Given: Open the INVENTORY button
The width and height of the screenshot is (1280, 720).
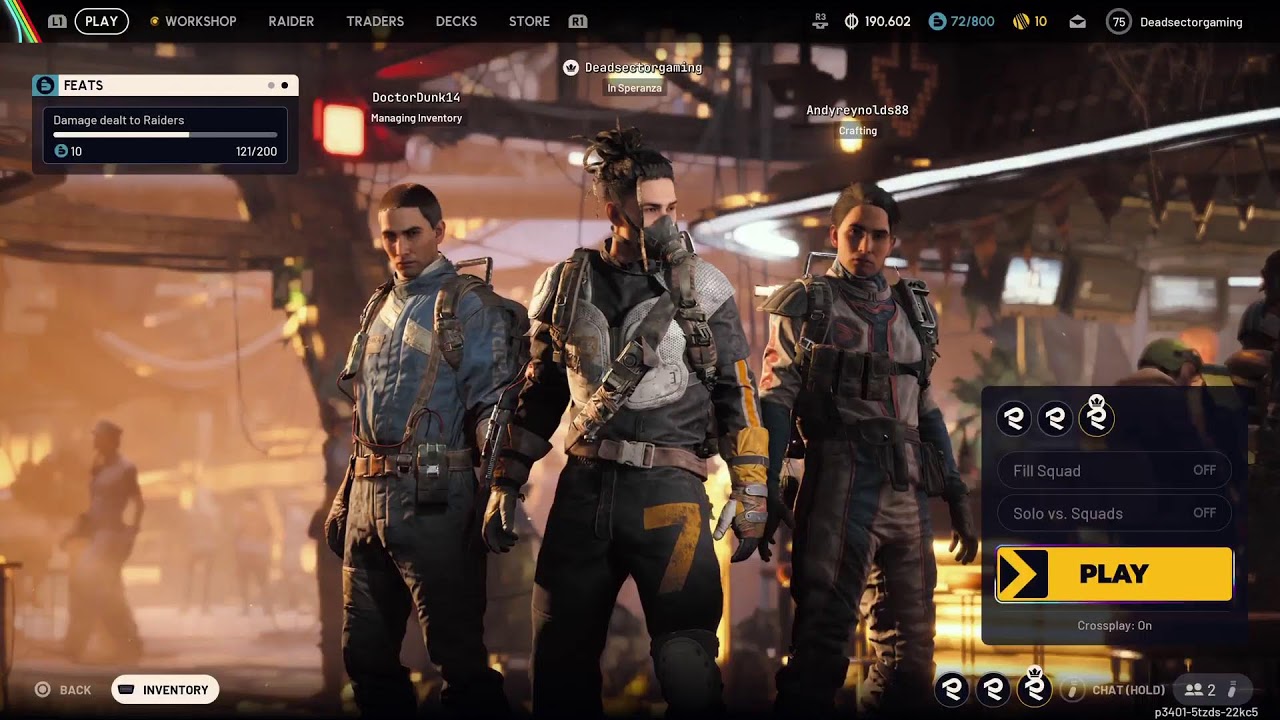Looking at the screenshot, I should (165, 689).
